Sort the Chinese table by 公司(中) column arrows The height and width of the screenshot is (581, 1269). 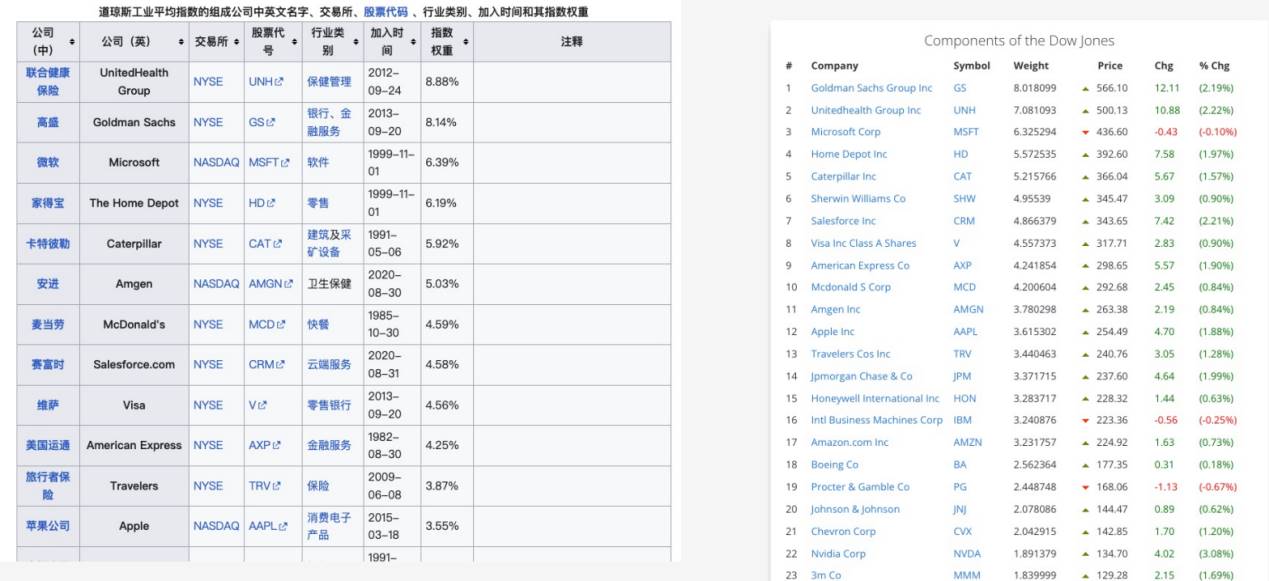pyautogui.click(x=70, y=42)
